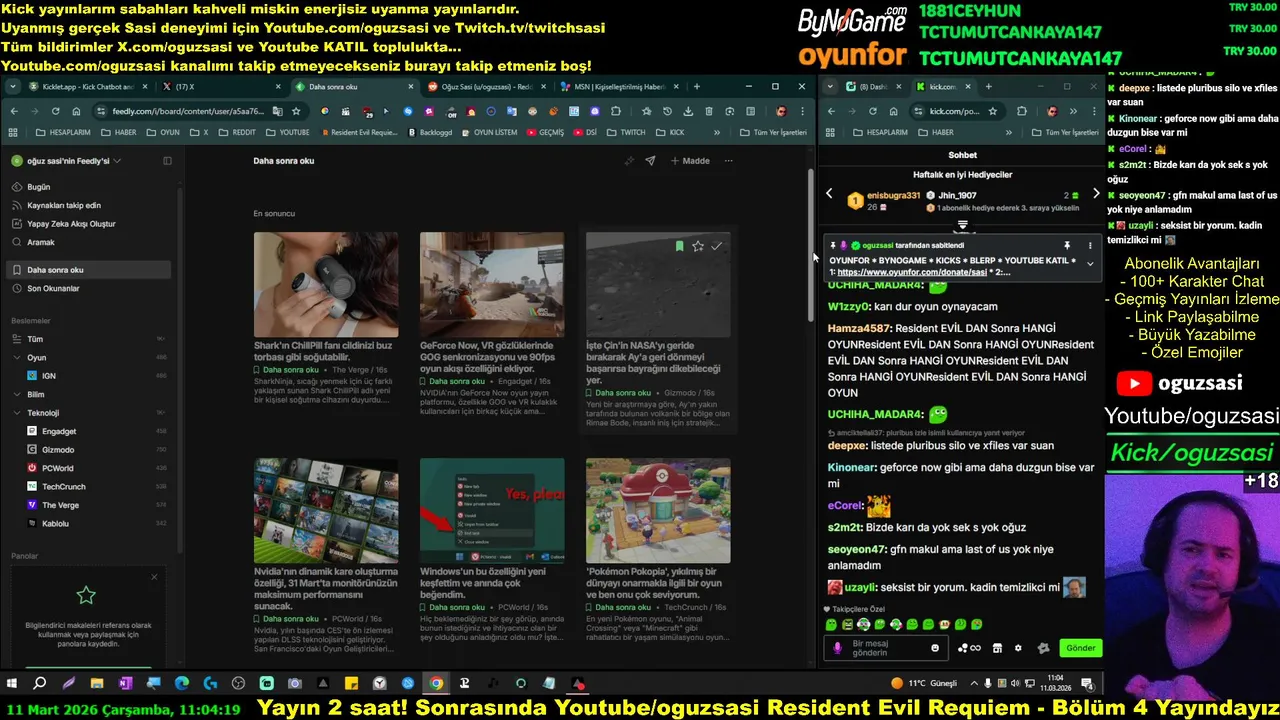Open a new tab in the Feedly window
This screenshot has height=720, width=1280.
point(696,87)
